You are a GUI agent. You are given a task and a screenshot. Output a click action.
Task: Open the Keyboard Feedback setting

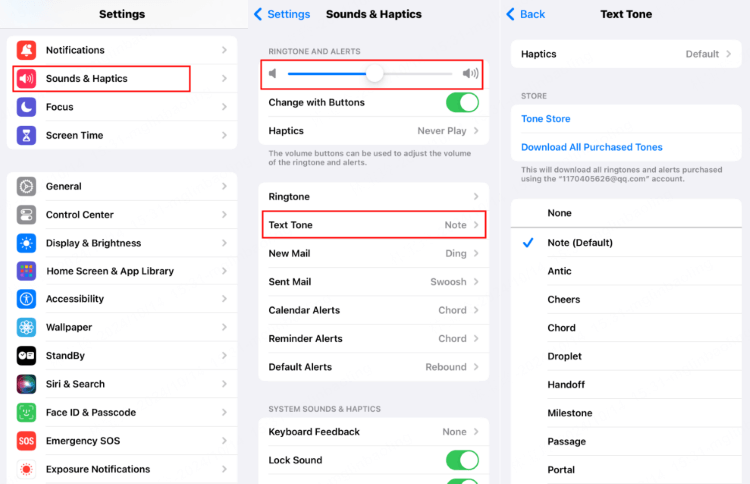pos(373,432)
